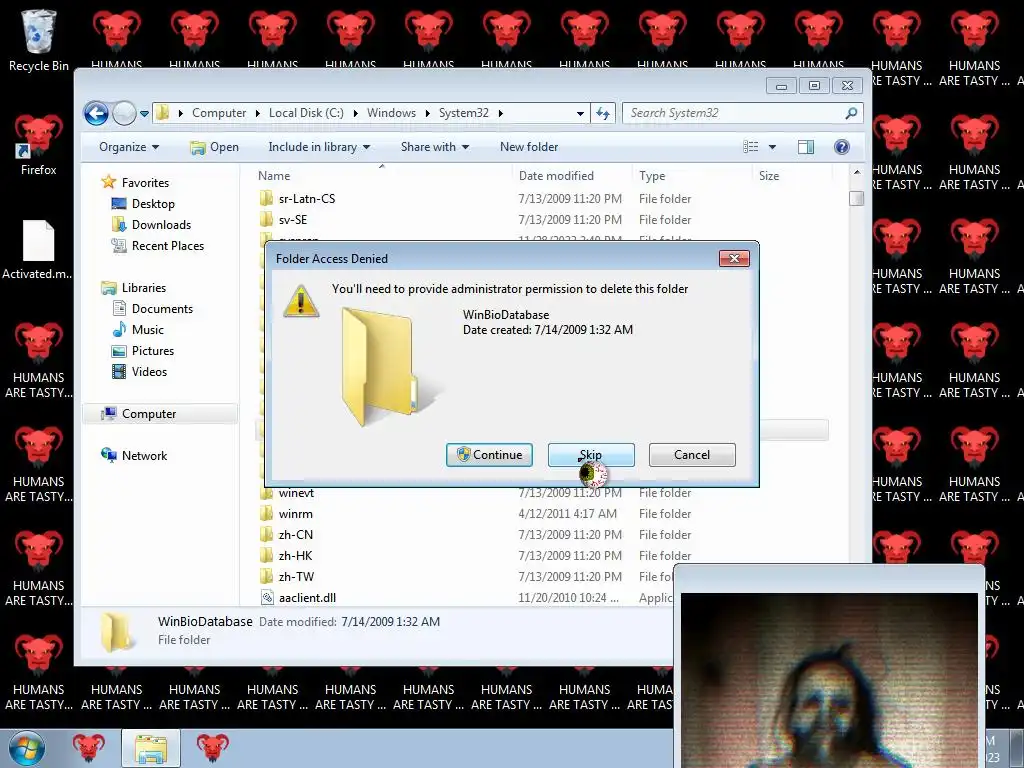Viewport: 1024px width, 768px height.
Task: Refresh the System32 folder view
Action: [x=603, y=113]
